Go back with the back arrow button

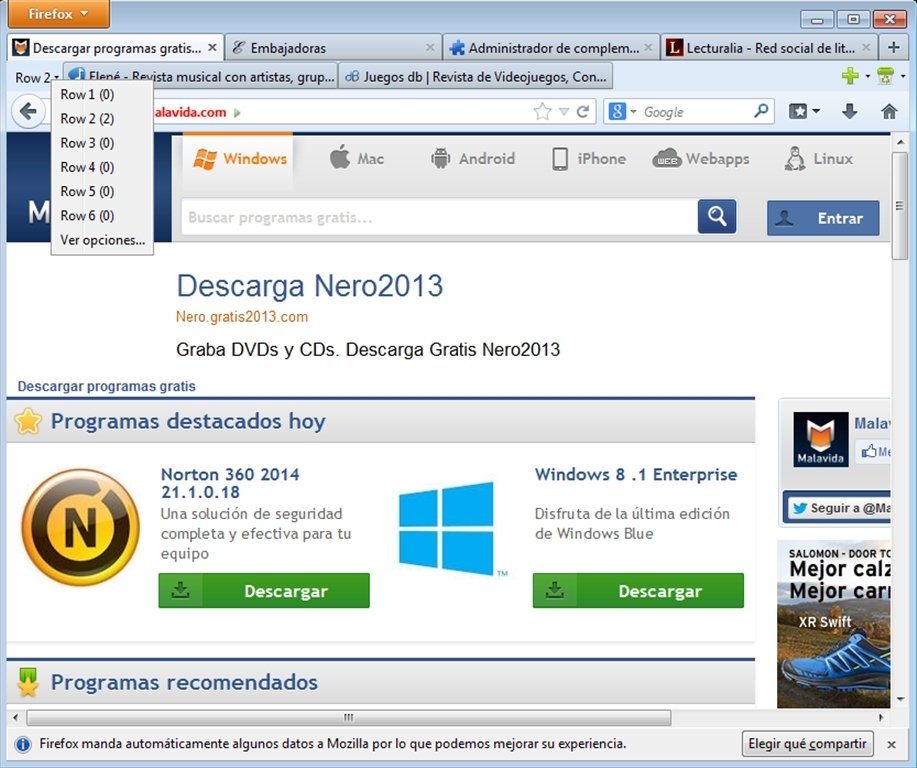click(28, 111)
